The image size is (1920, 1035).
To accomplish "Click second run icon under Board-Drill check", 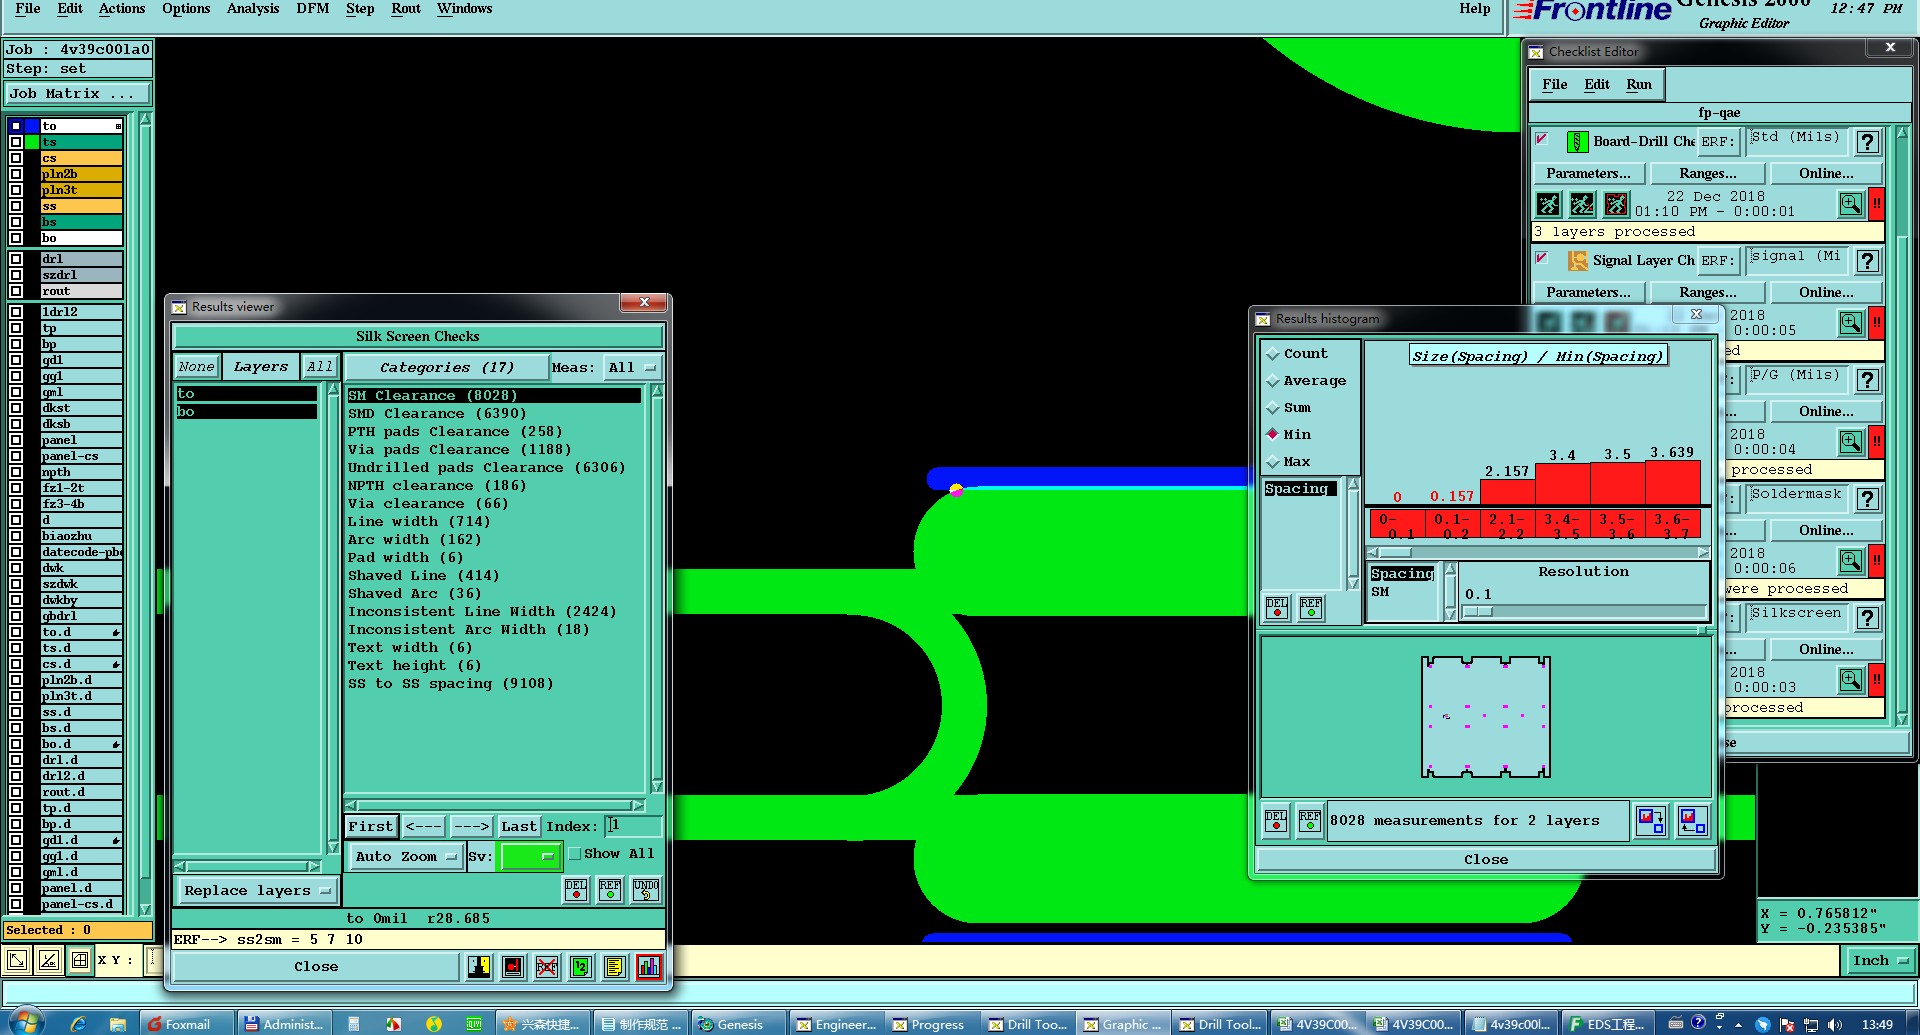I will (1582, 204).
